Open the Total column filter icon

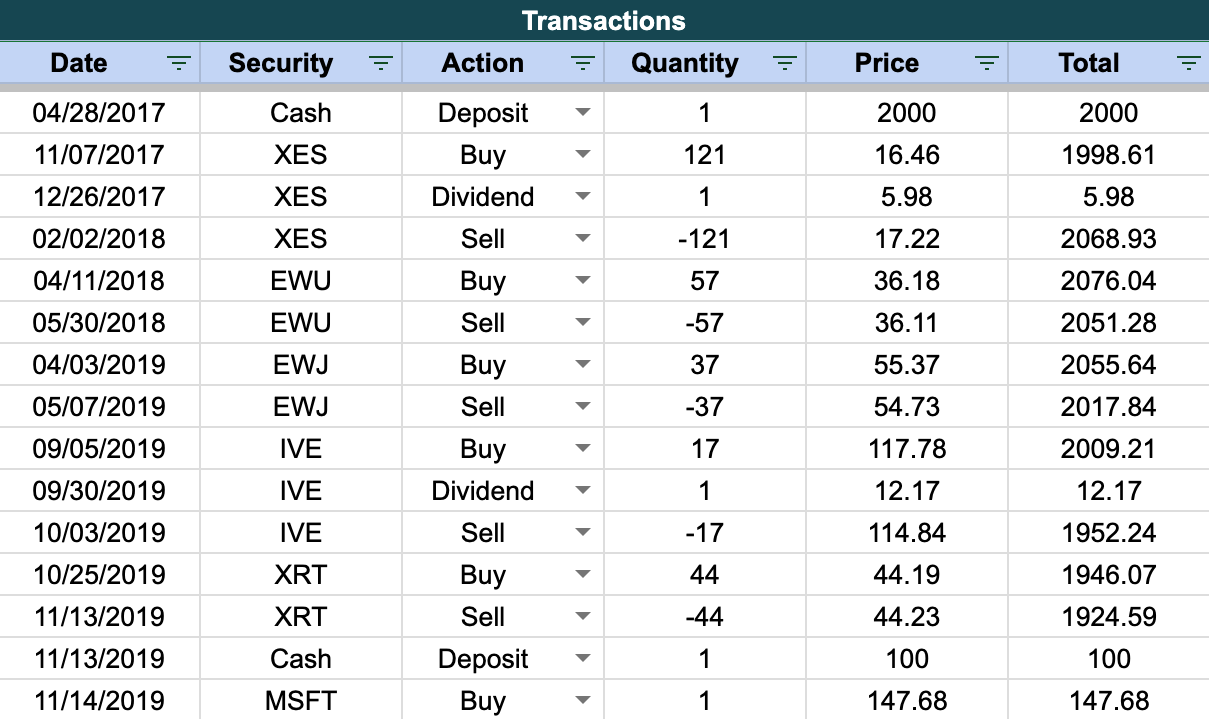1188,64
